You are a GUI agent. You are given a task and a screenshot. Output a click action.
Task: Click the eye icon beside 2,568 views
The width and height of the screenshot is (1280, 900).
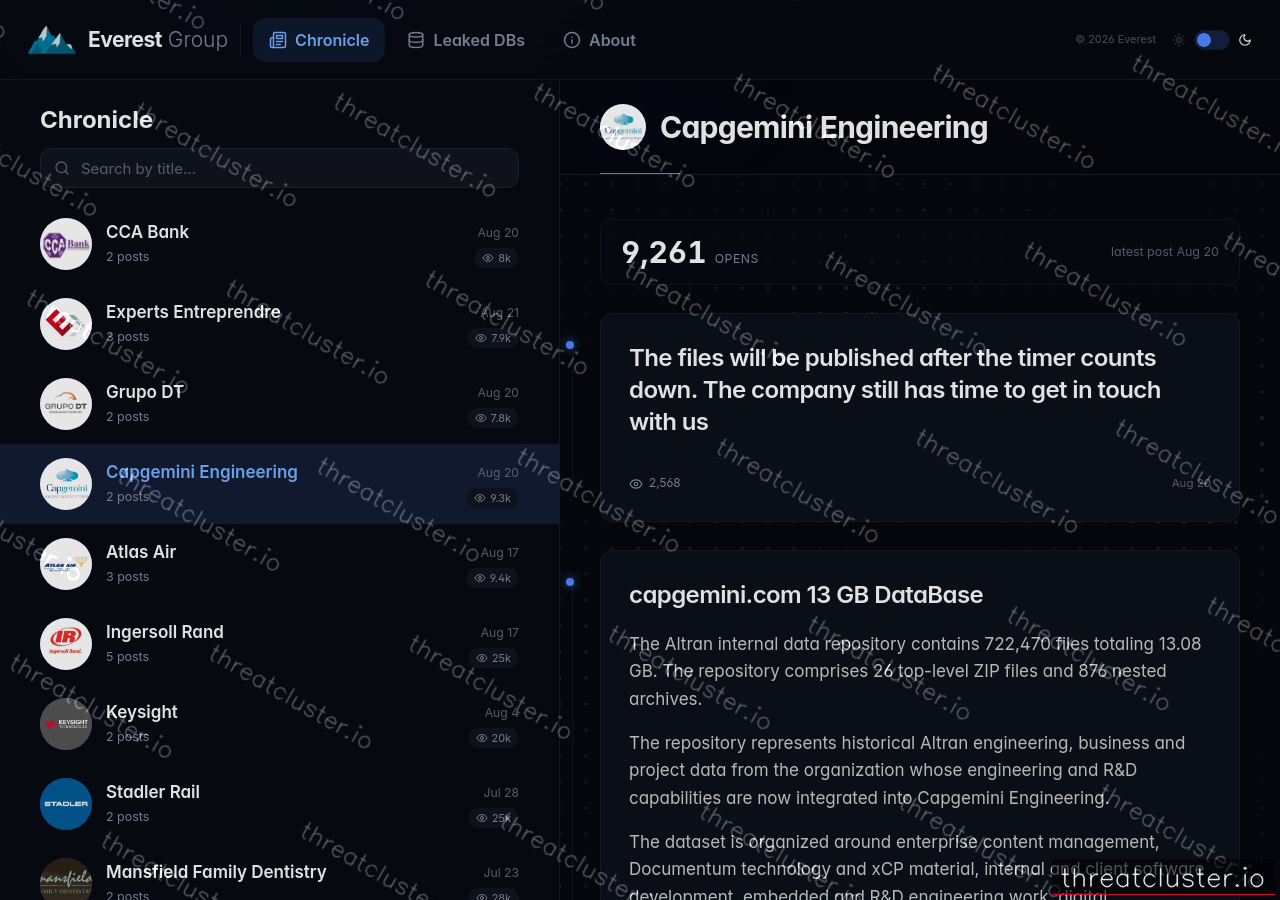pos(636,483)
